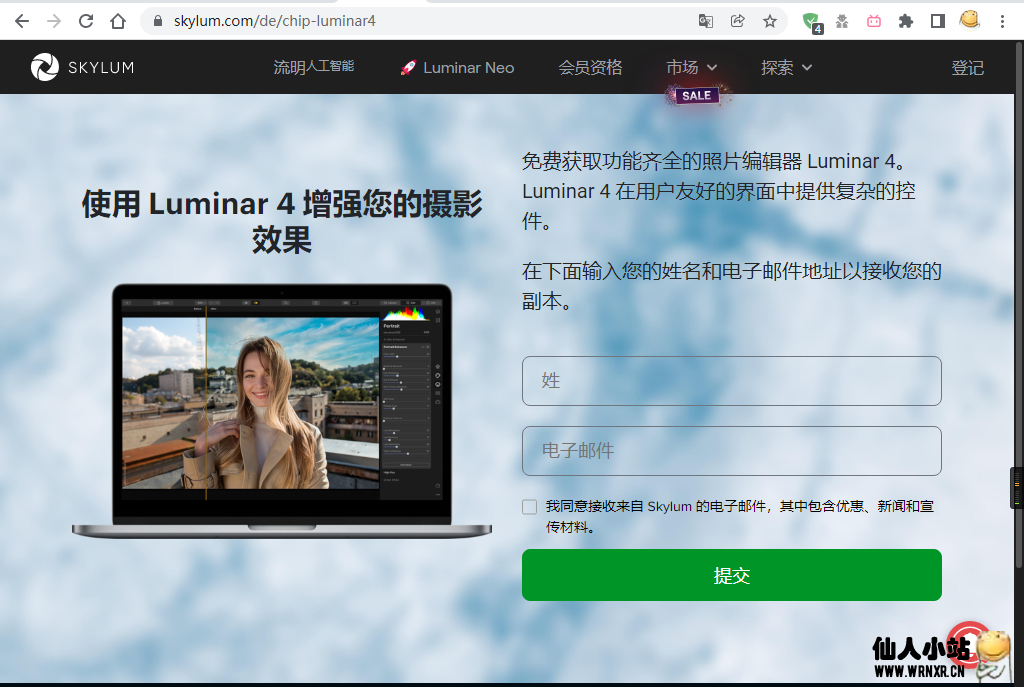
Task: Reload the page with the refresh icon
Action: [x=86, y=21]
